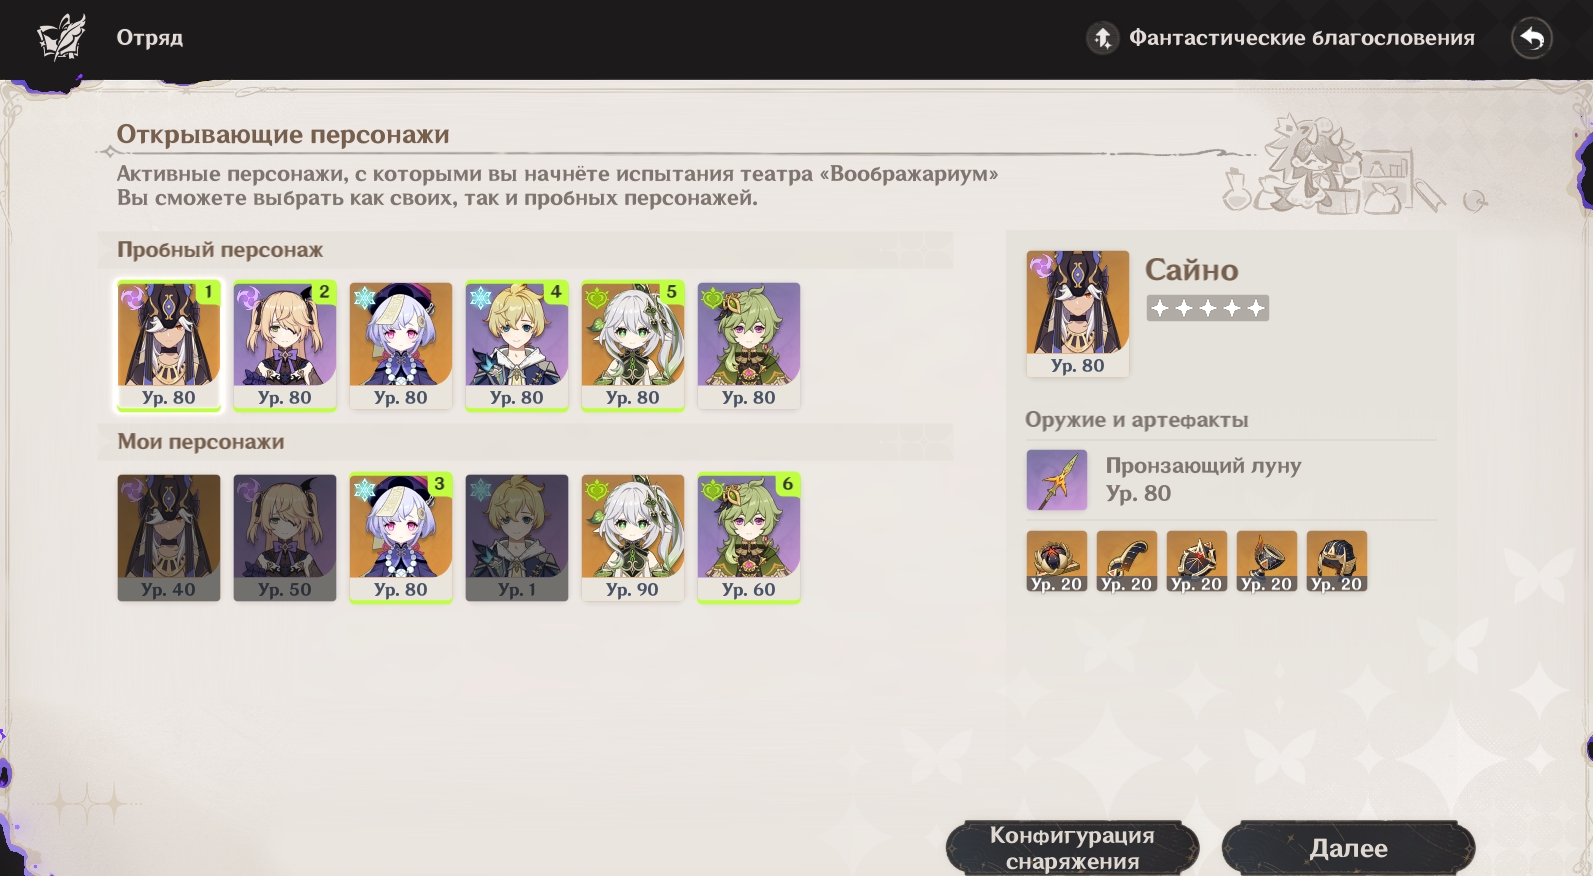Deselect trial Fischl marked slot 2
This screenshot has width=1593, height=876.
(285, 346)
